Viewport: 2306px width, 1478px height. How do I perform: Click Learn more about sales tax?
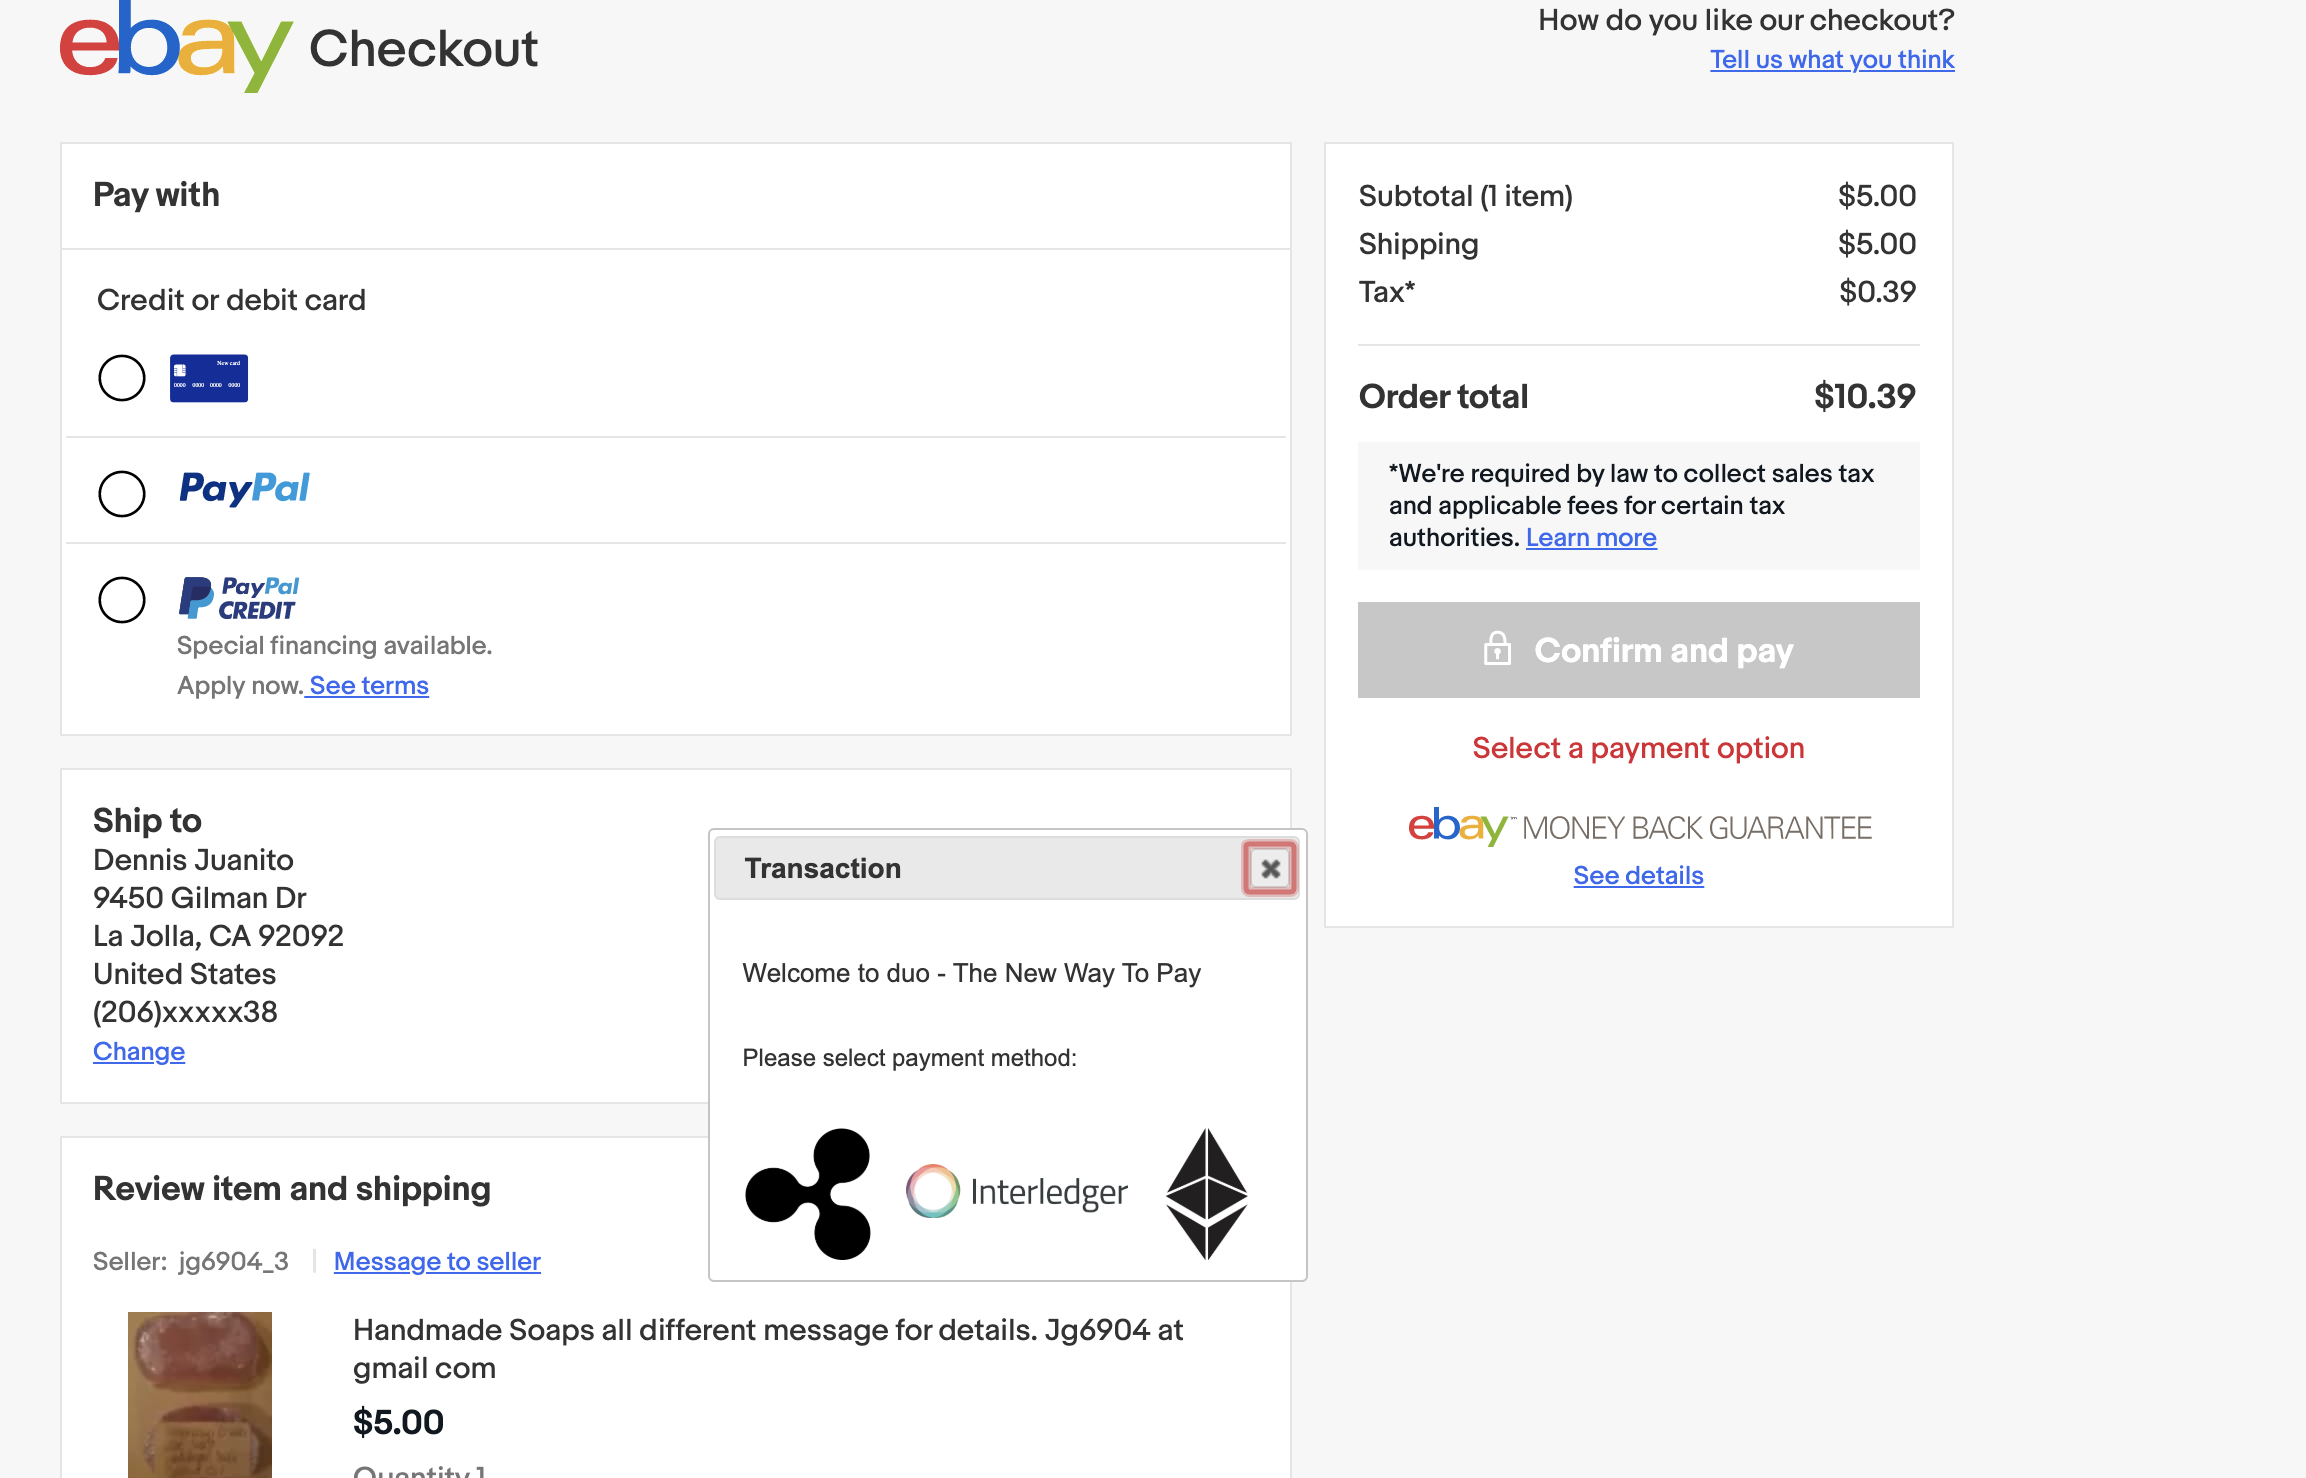point(1590,538)
